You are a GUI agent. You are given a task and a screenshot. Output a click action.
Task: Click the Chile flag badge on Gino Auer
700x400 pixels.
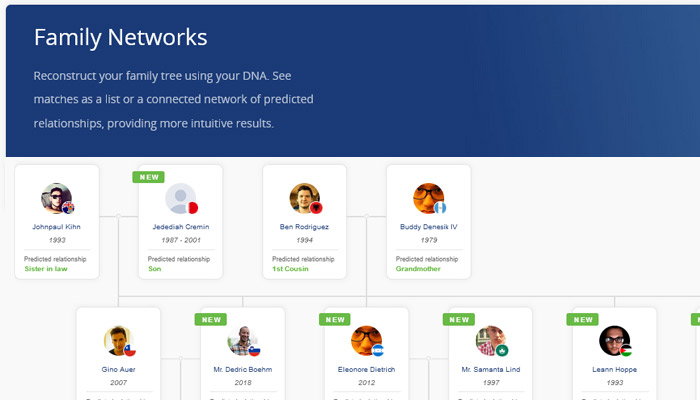[130, 350]
